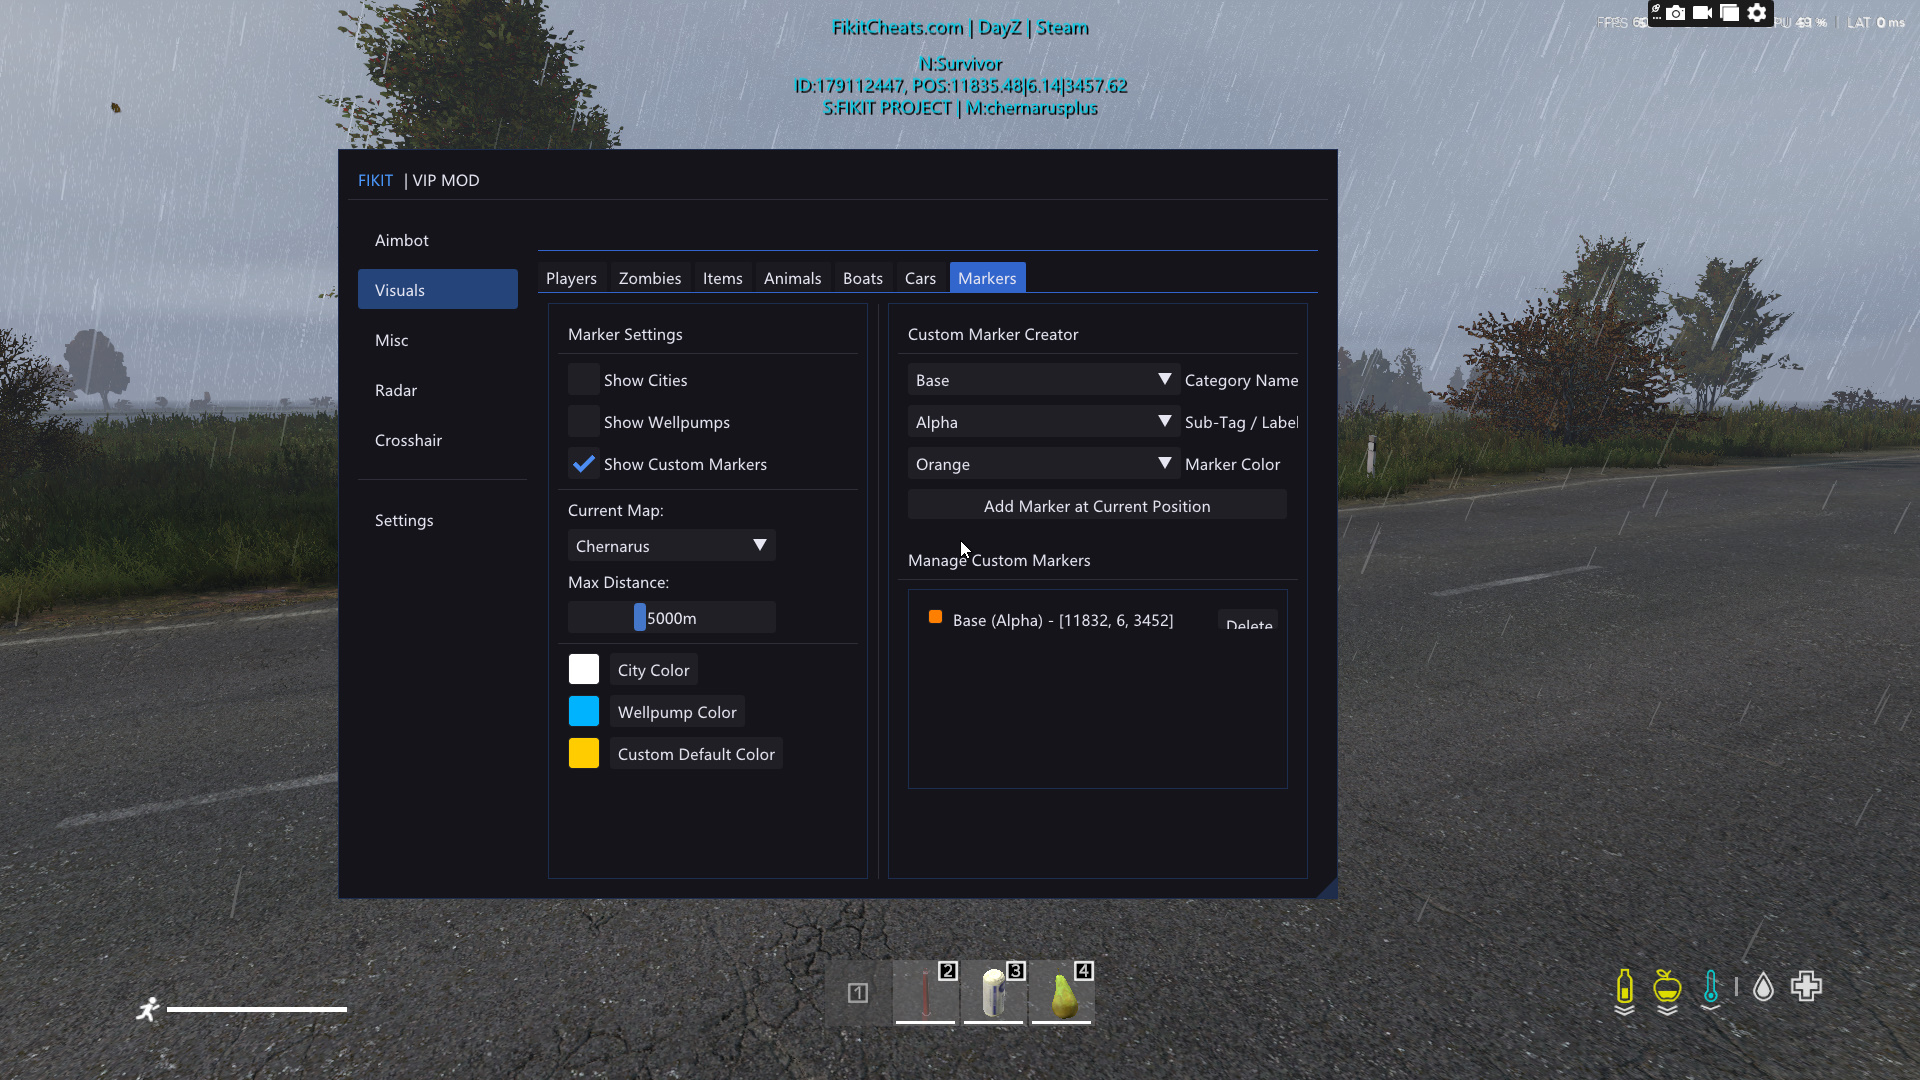Switch to the Cars tab

pos(920,278)
